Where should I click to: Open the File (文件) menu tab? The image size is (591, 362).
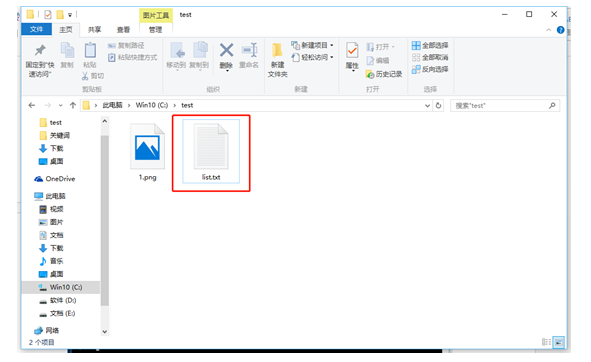point(37,29)
